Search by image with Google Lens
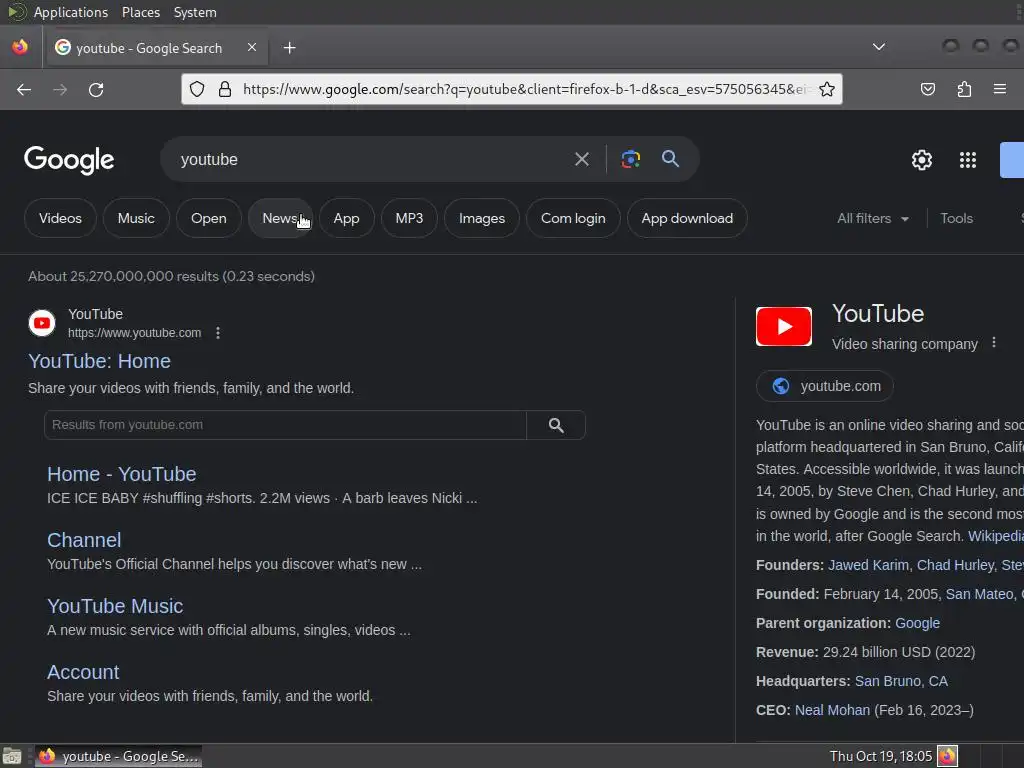The image size is (1024, 768). [x=630, y=159]
